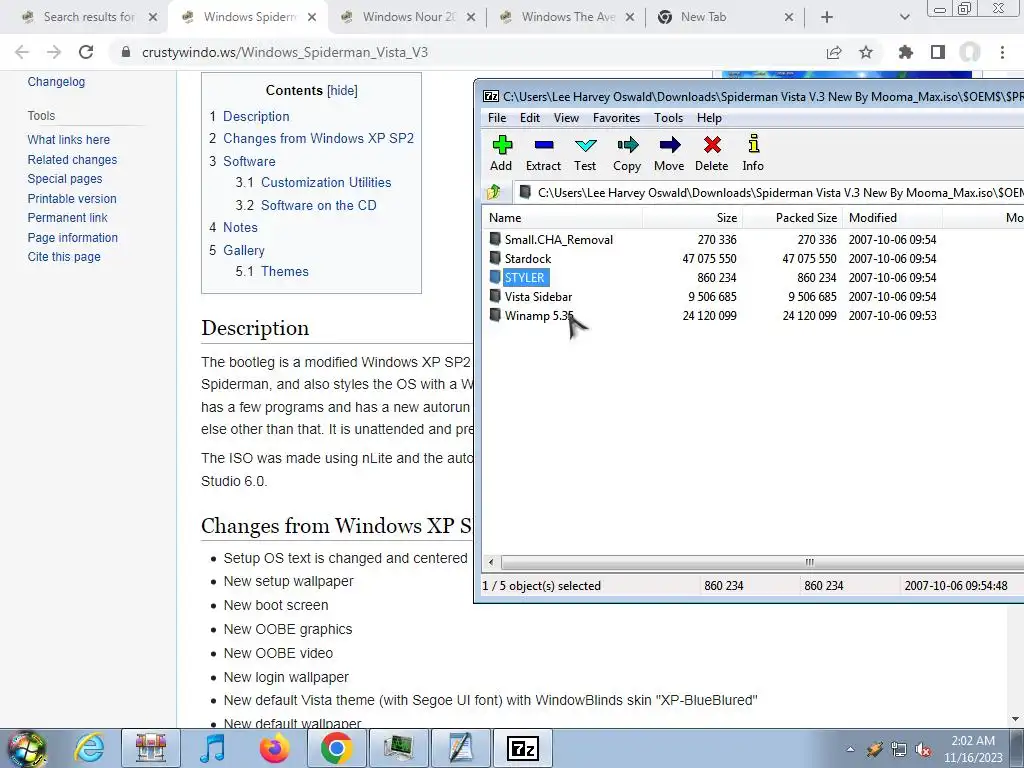The width and height of the screenshot is (1024, 768).
Task: Click the Add button in 7-Zip toolbar
Action: [502, 153]
